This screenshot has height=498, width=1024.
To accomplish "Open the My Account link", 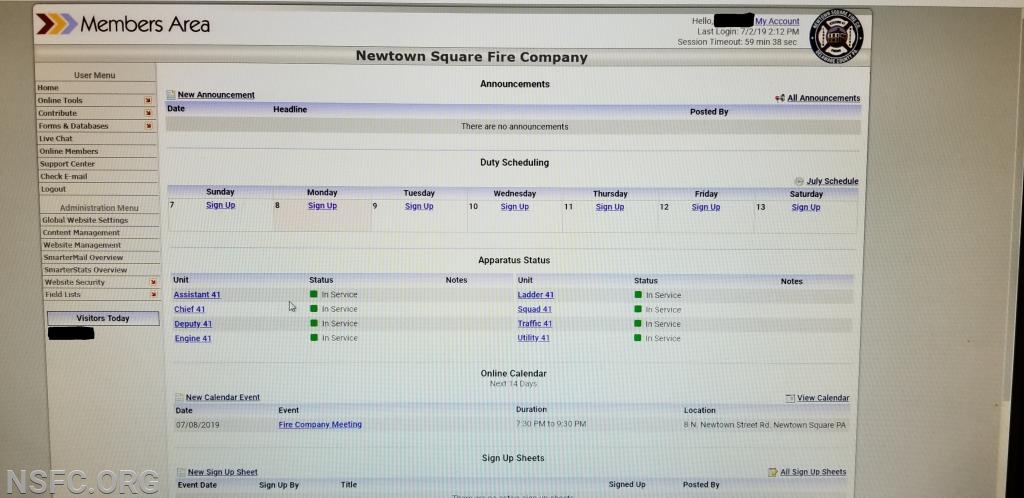I will (x=777, y=22).
